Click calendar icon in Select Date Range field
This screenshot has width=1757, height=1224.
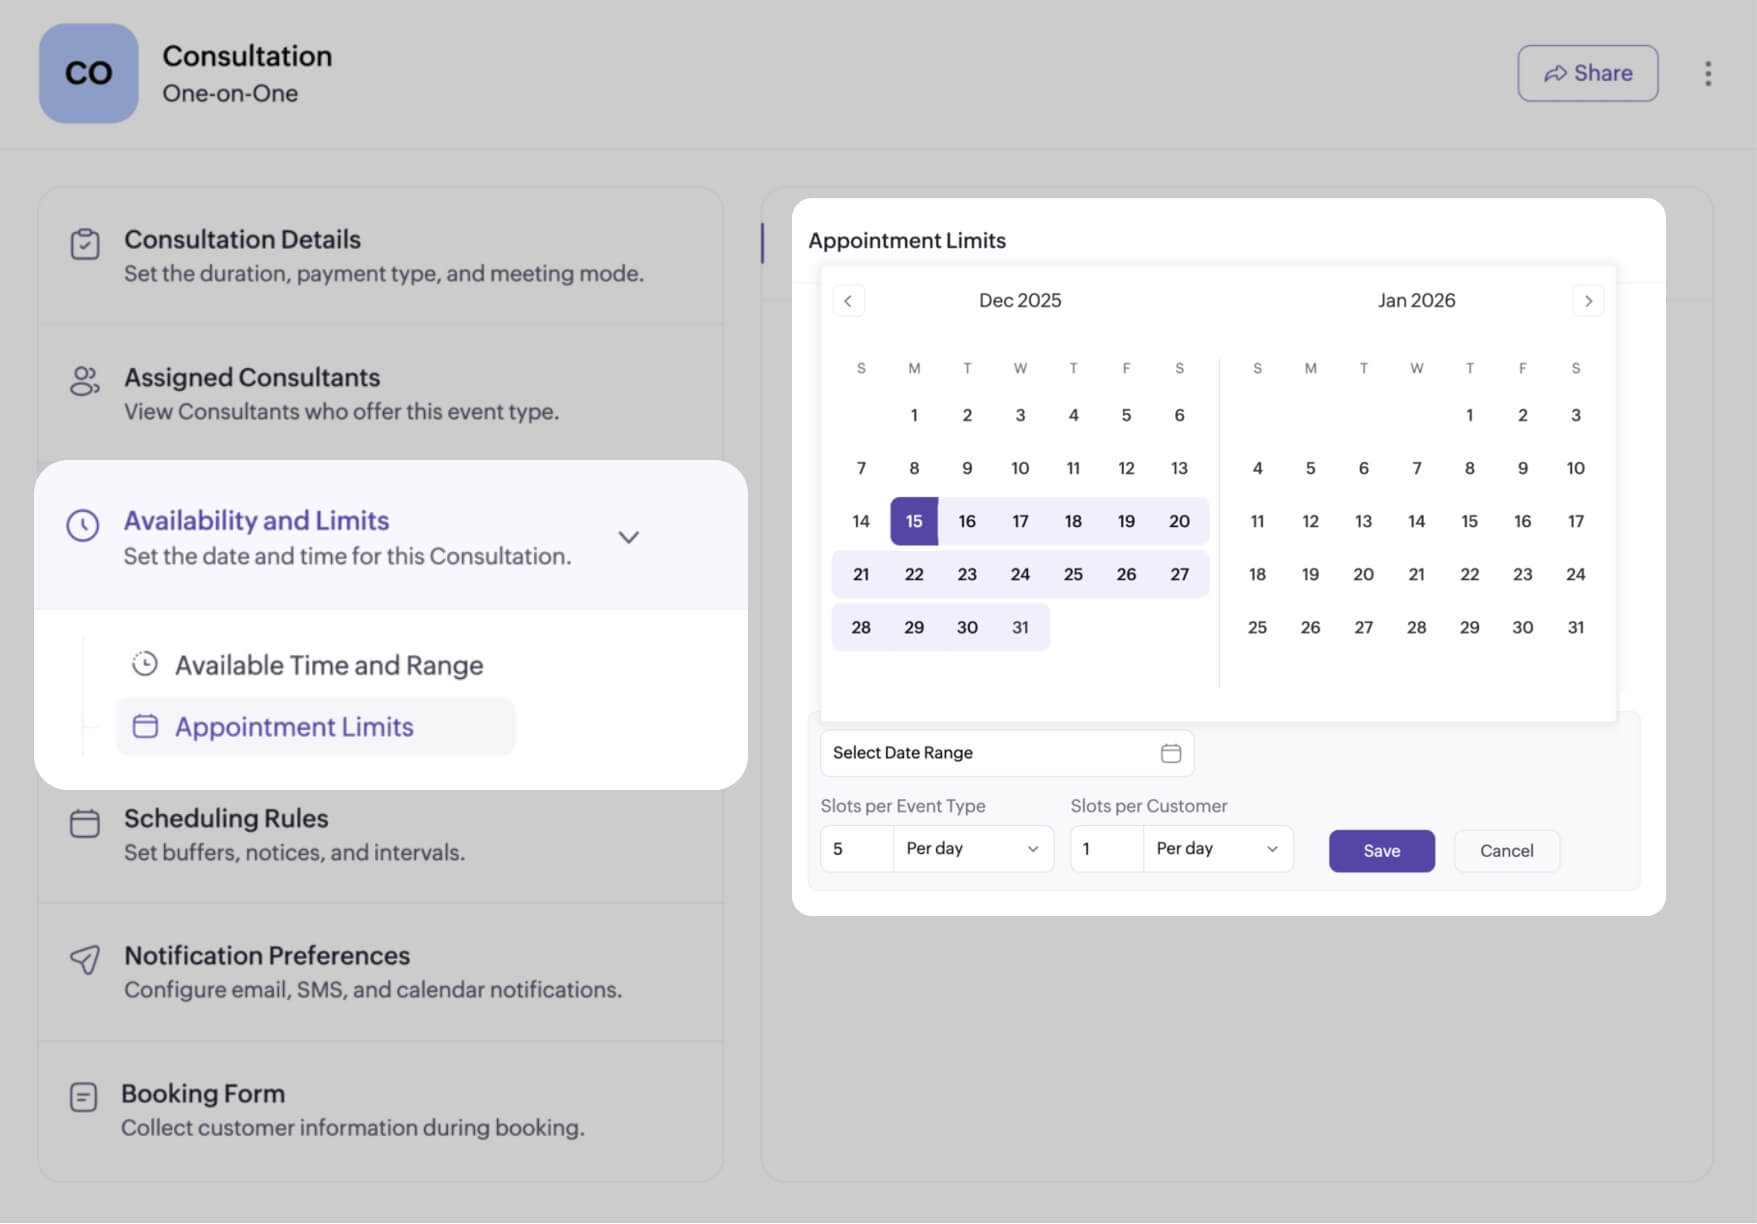click(1171, 753)
